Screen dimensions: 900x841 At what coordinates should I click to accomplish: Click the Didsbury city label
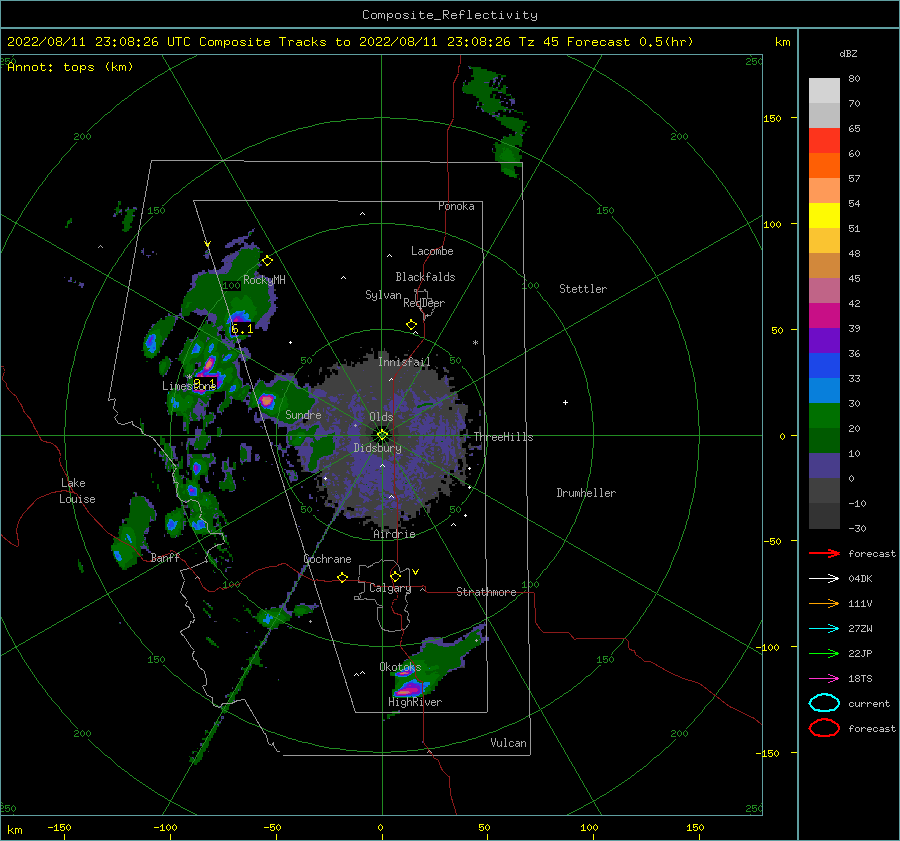pyautogui.click(x=377, y=448)
